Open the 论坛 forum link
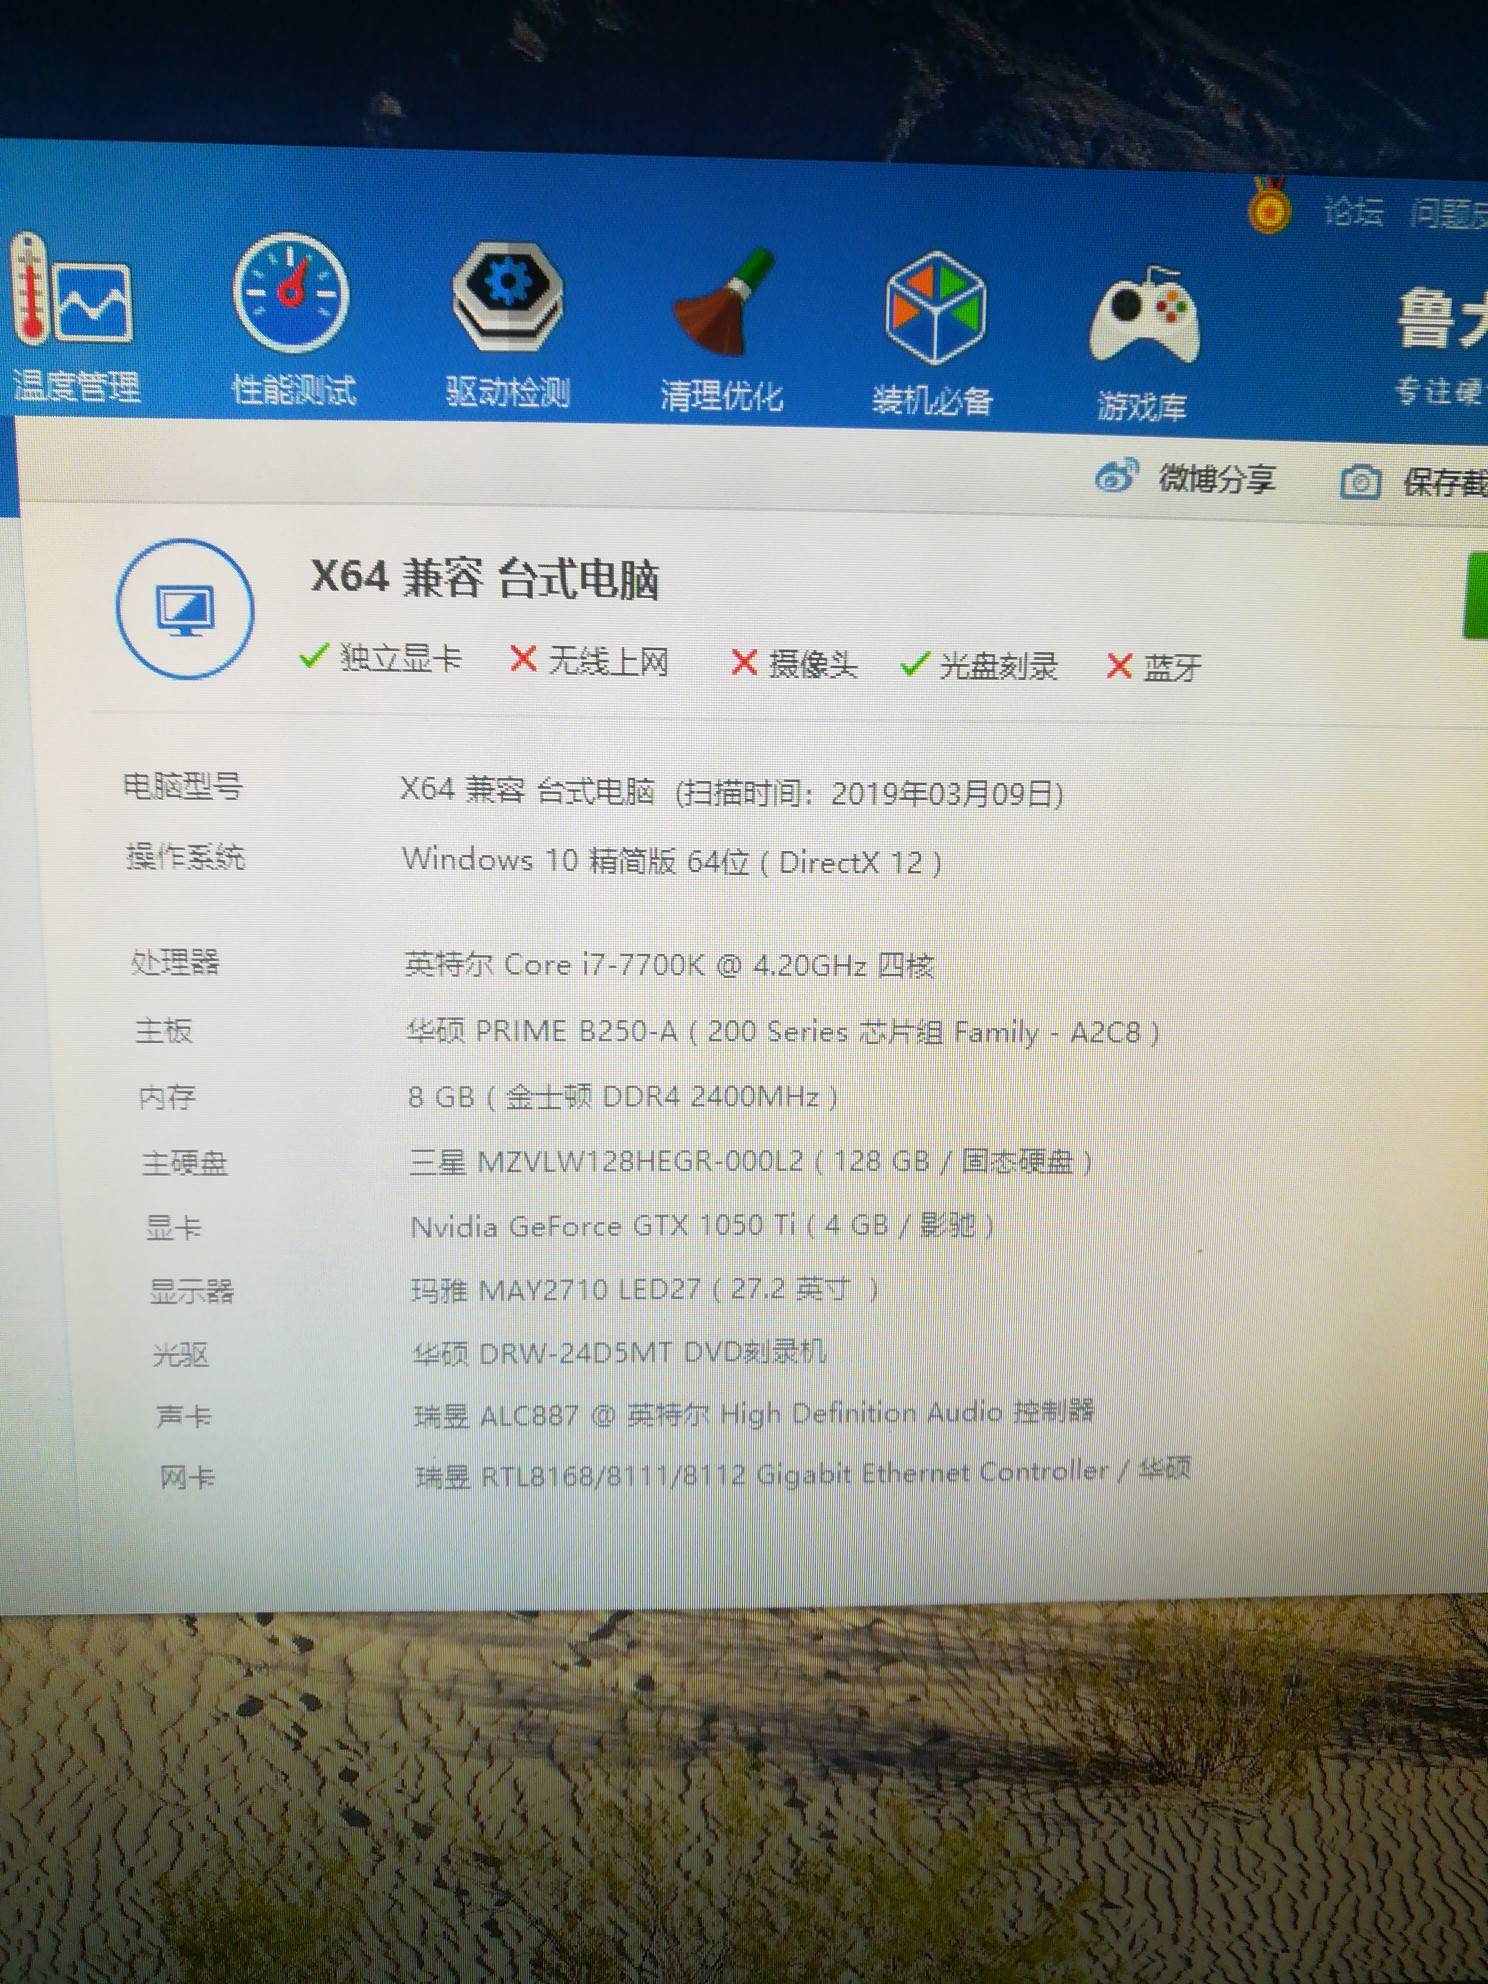 pos(1352,211)
